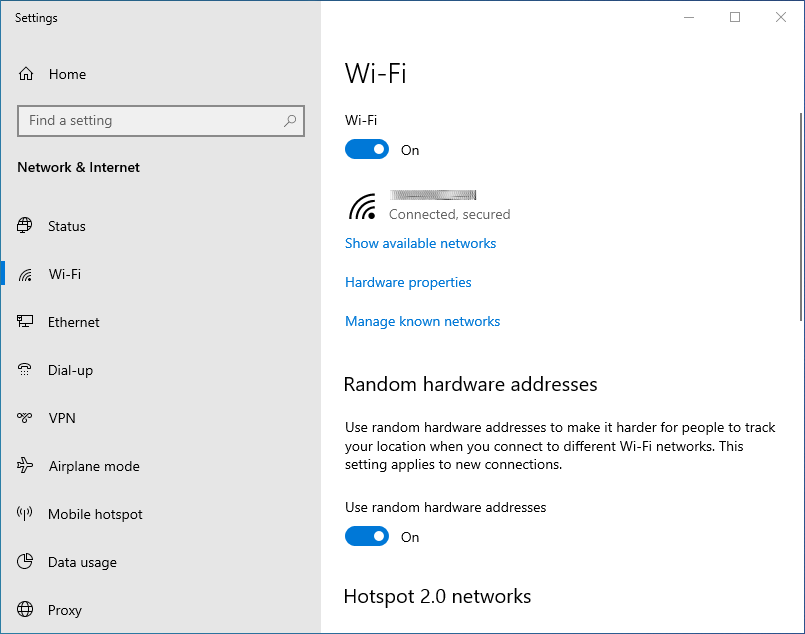Click the Wi-Fi signal icon in the sidebar
Screen dimensions: 805x634
(25, 275)
